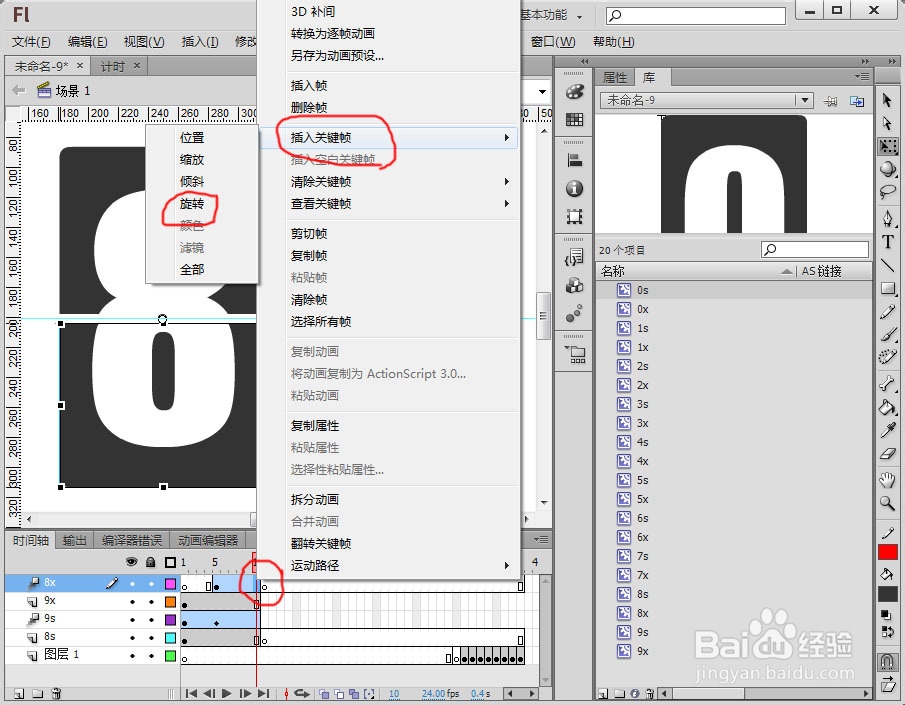The width and height of the screenshot is (905, 705).
Task: Lock the 9s layer
Action: click(151, 620)
